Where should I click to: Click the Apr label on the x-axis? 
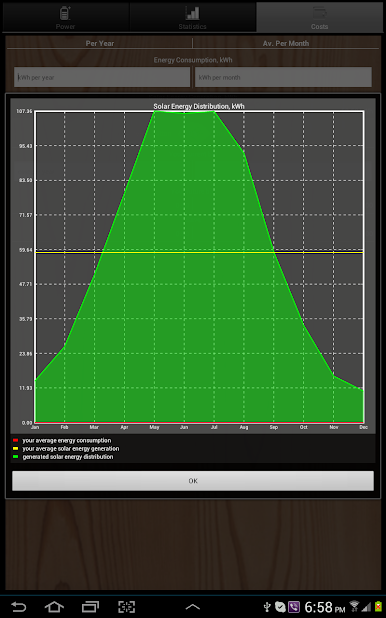tap(125, 427)
